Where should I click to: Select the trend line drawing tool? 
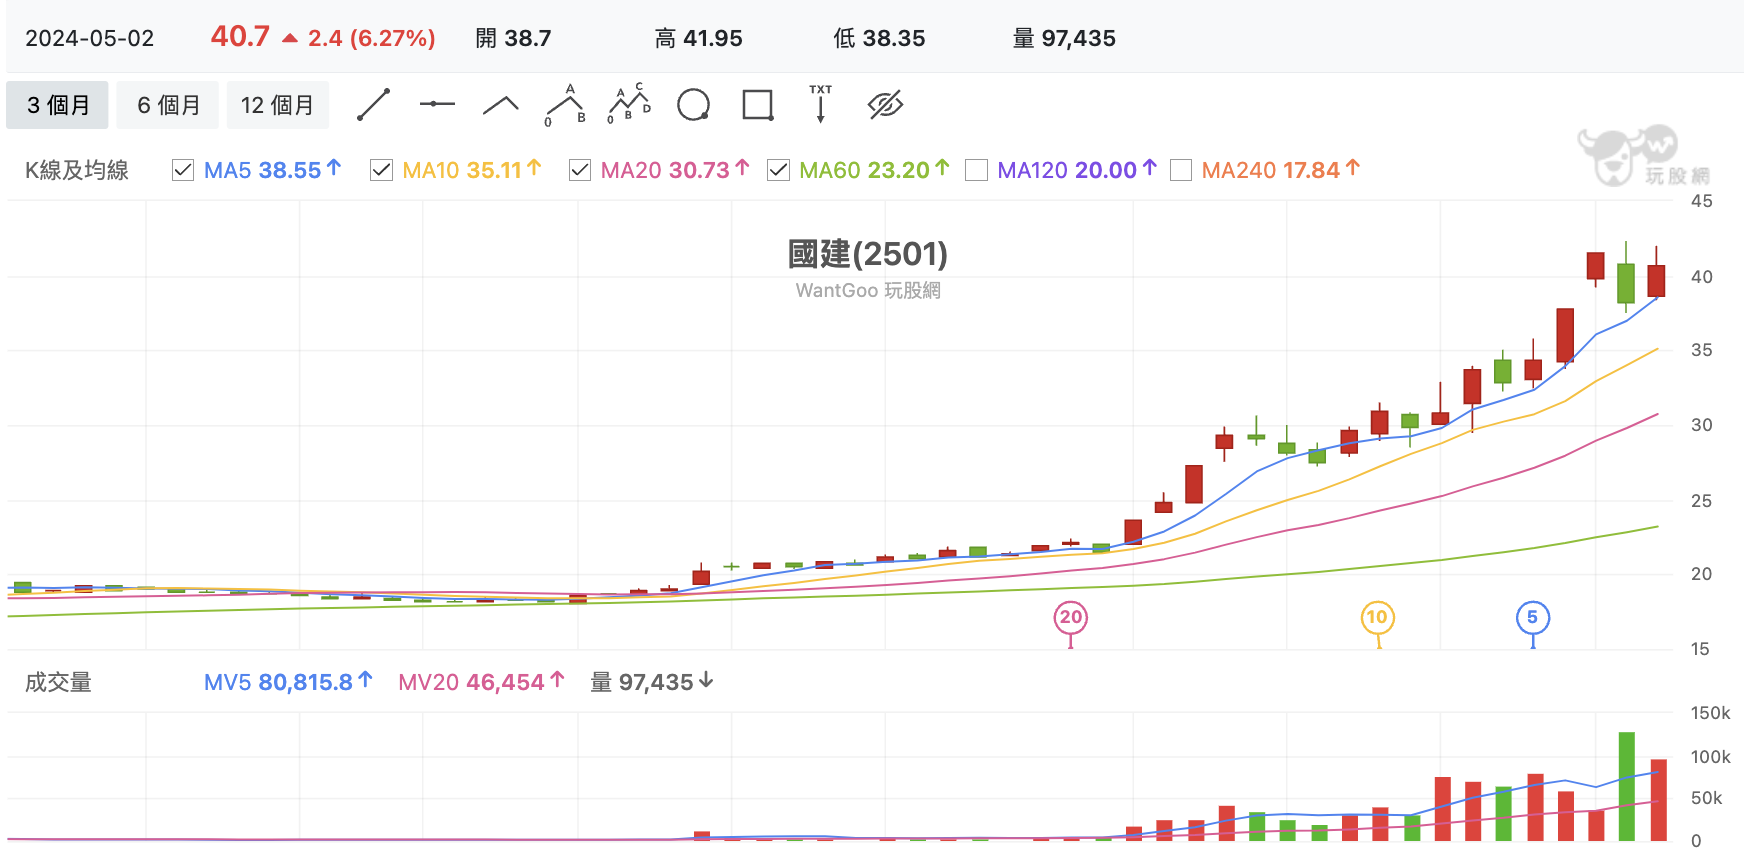coord(374,105)
